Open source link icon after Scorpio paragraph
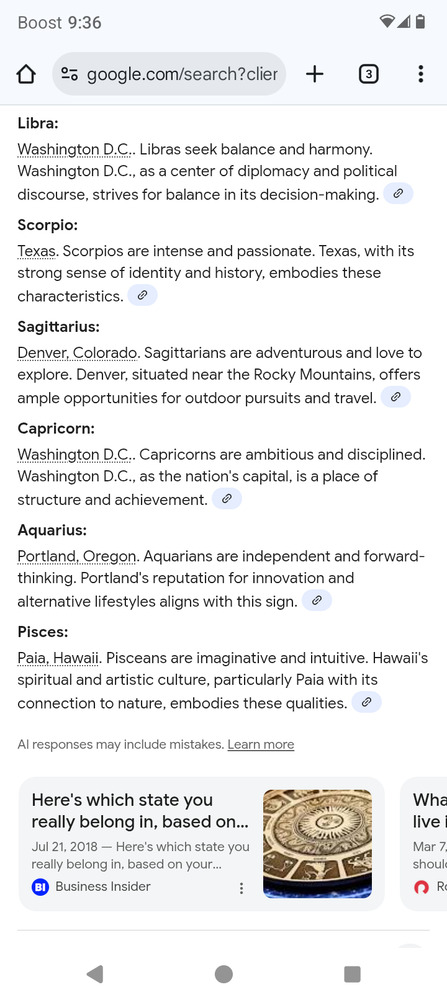 click(x=142, y=296)
